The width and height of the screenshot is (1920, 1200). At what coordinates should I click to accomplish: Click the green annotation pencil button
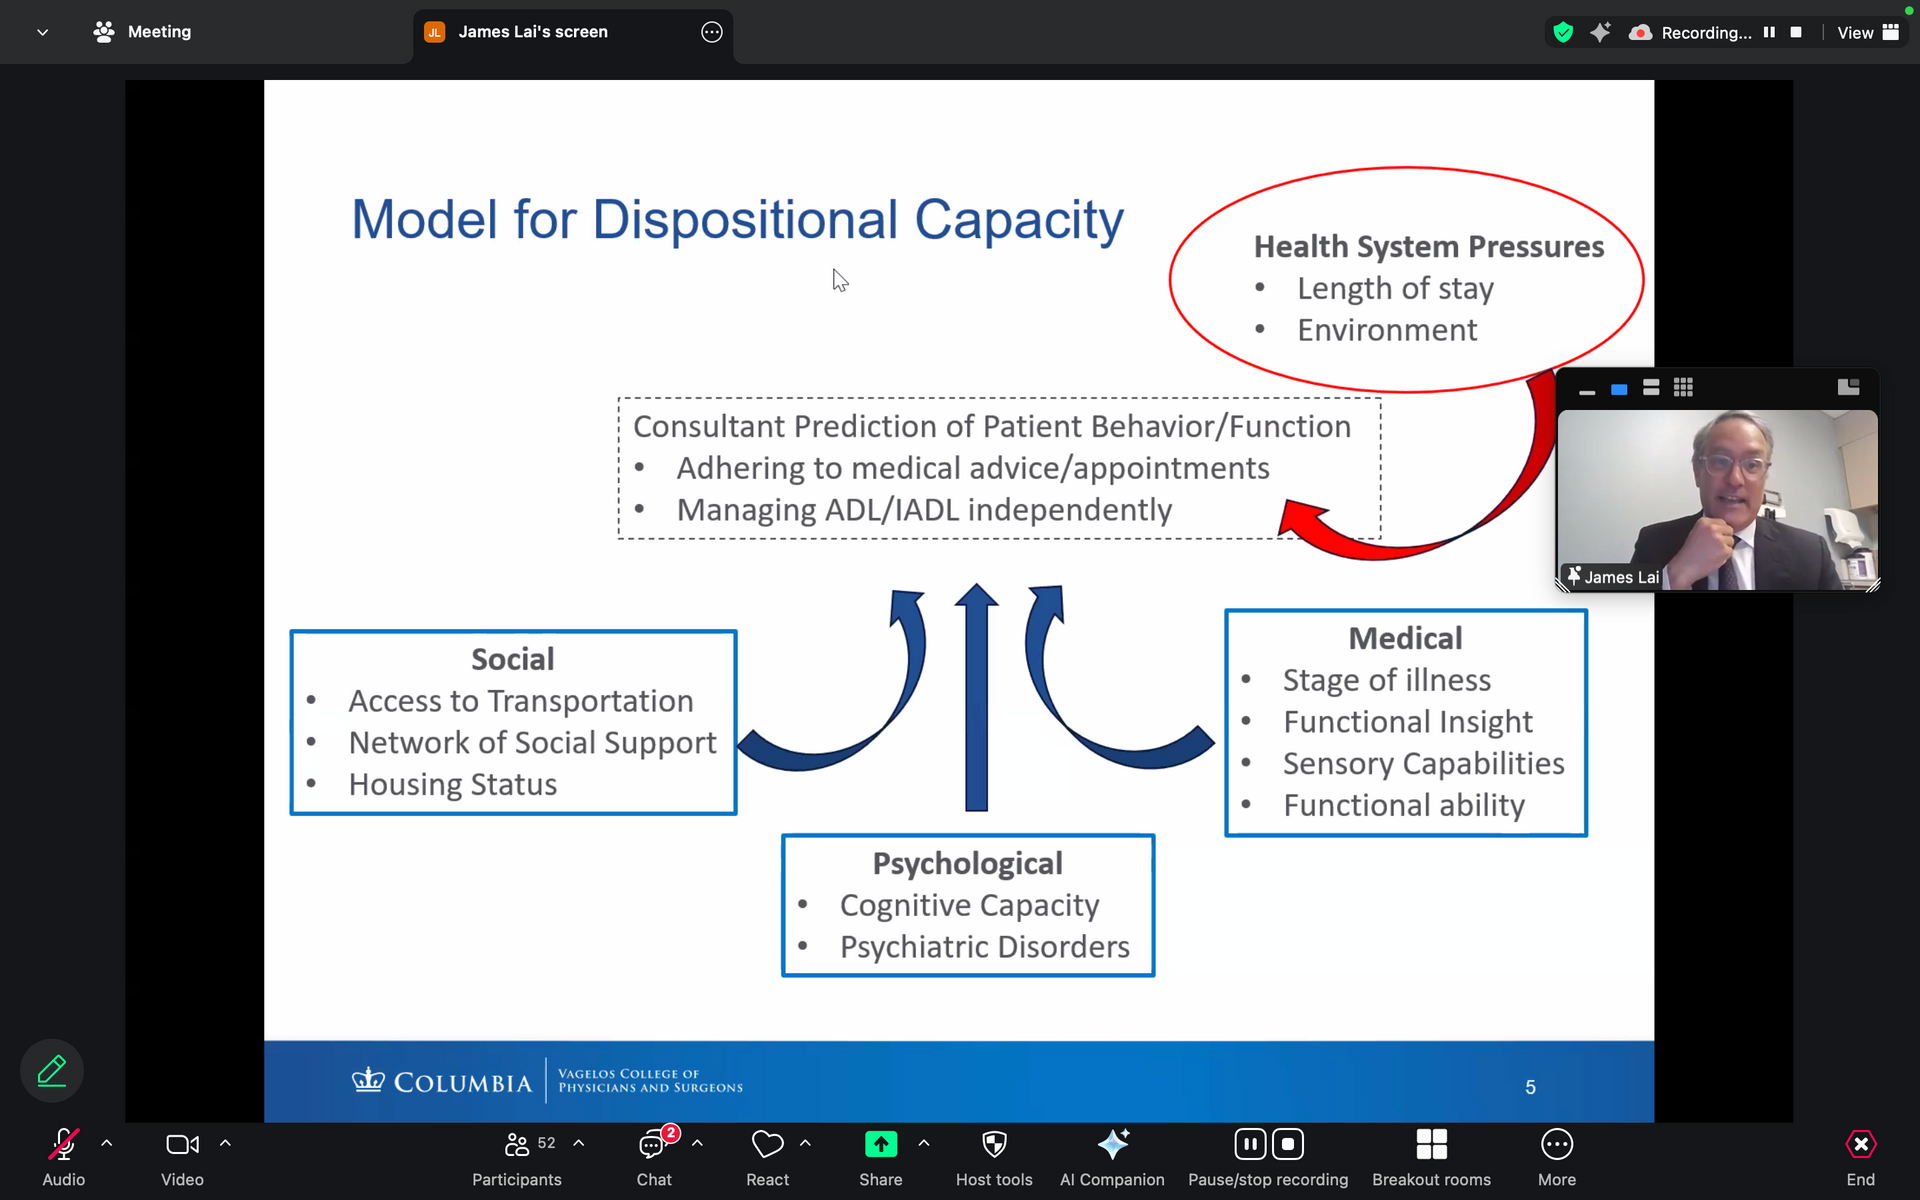(x=52, y=1071)
